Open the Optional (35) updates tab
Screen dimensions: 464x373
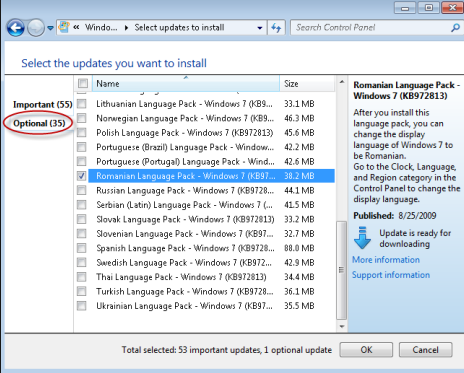39,124
